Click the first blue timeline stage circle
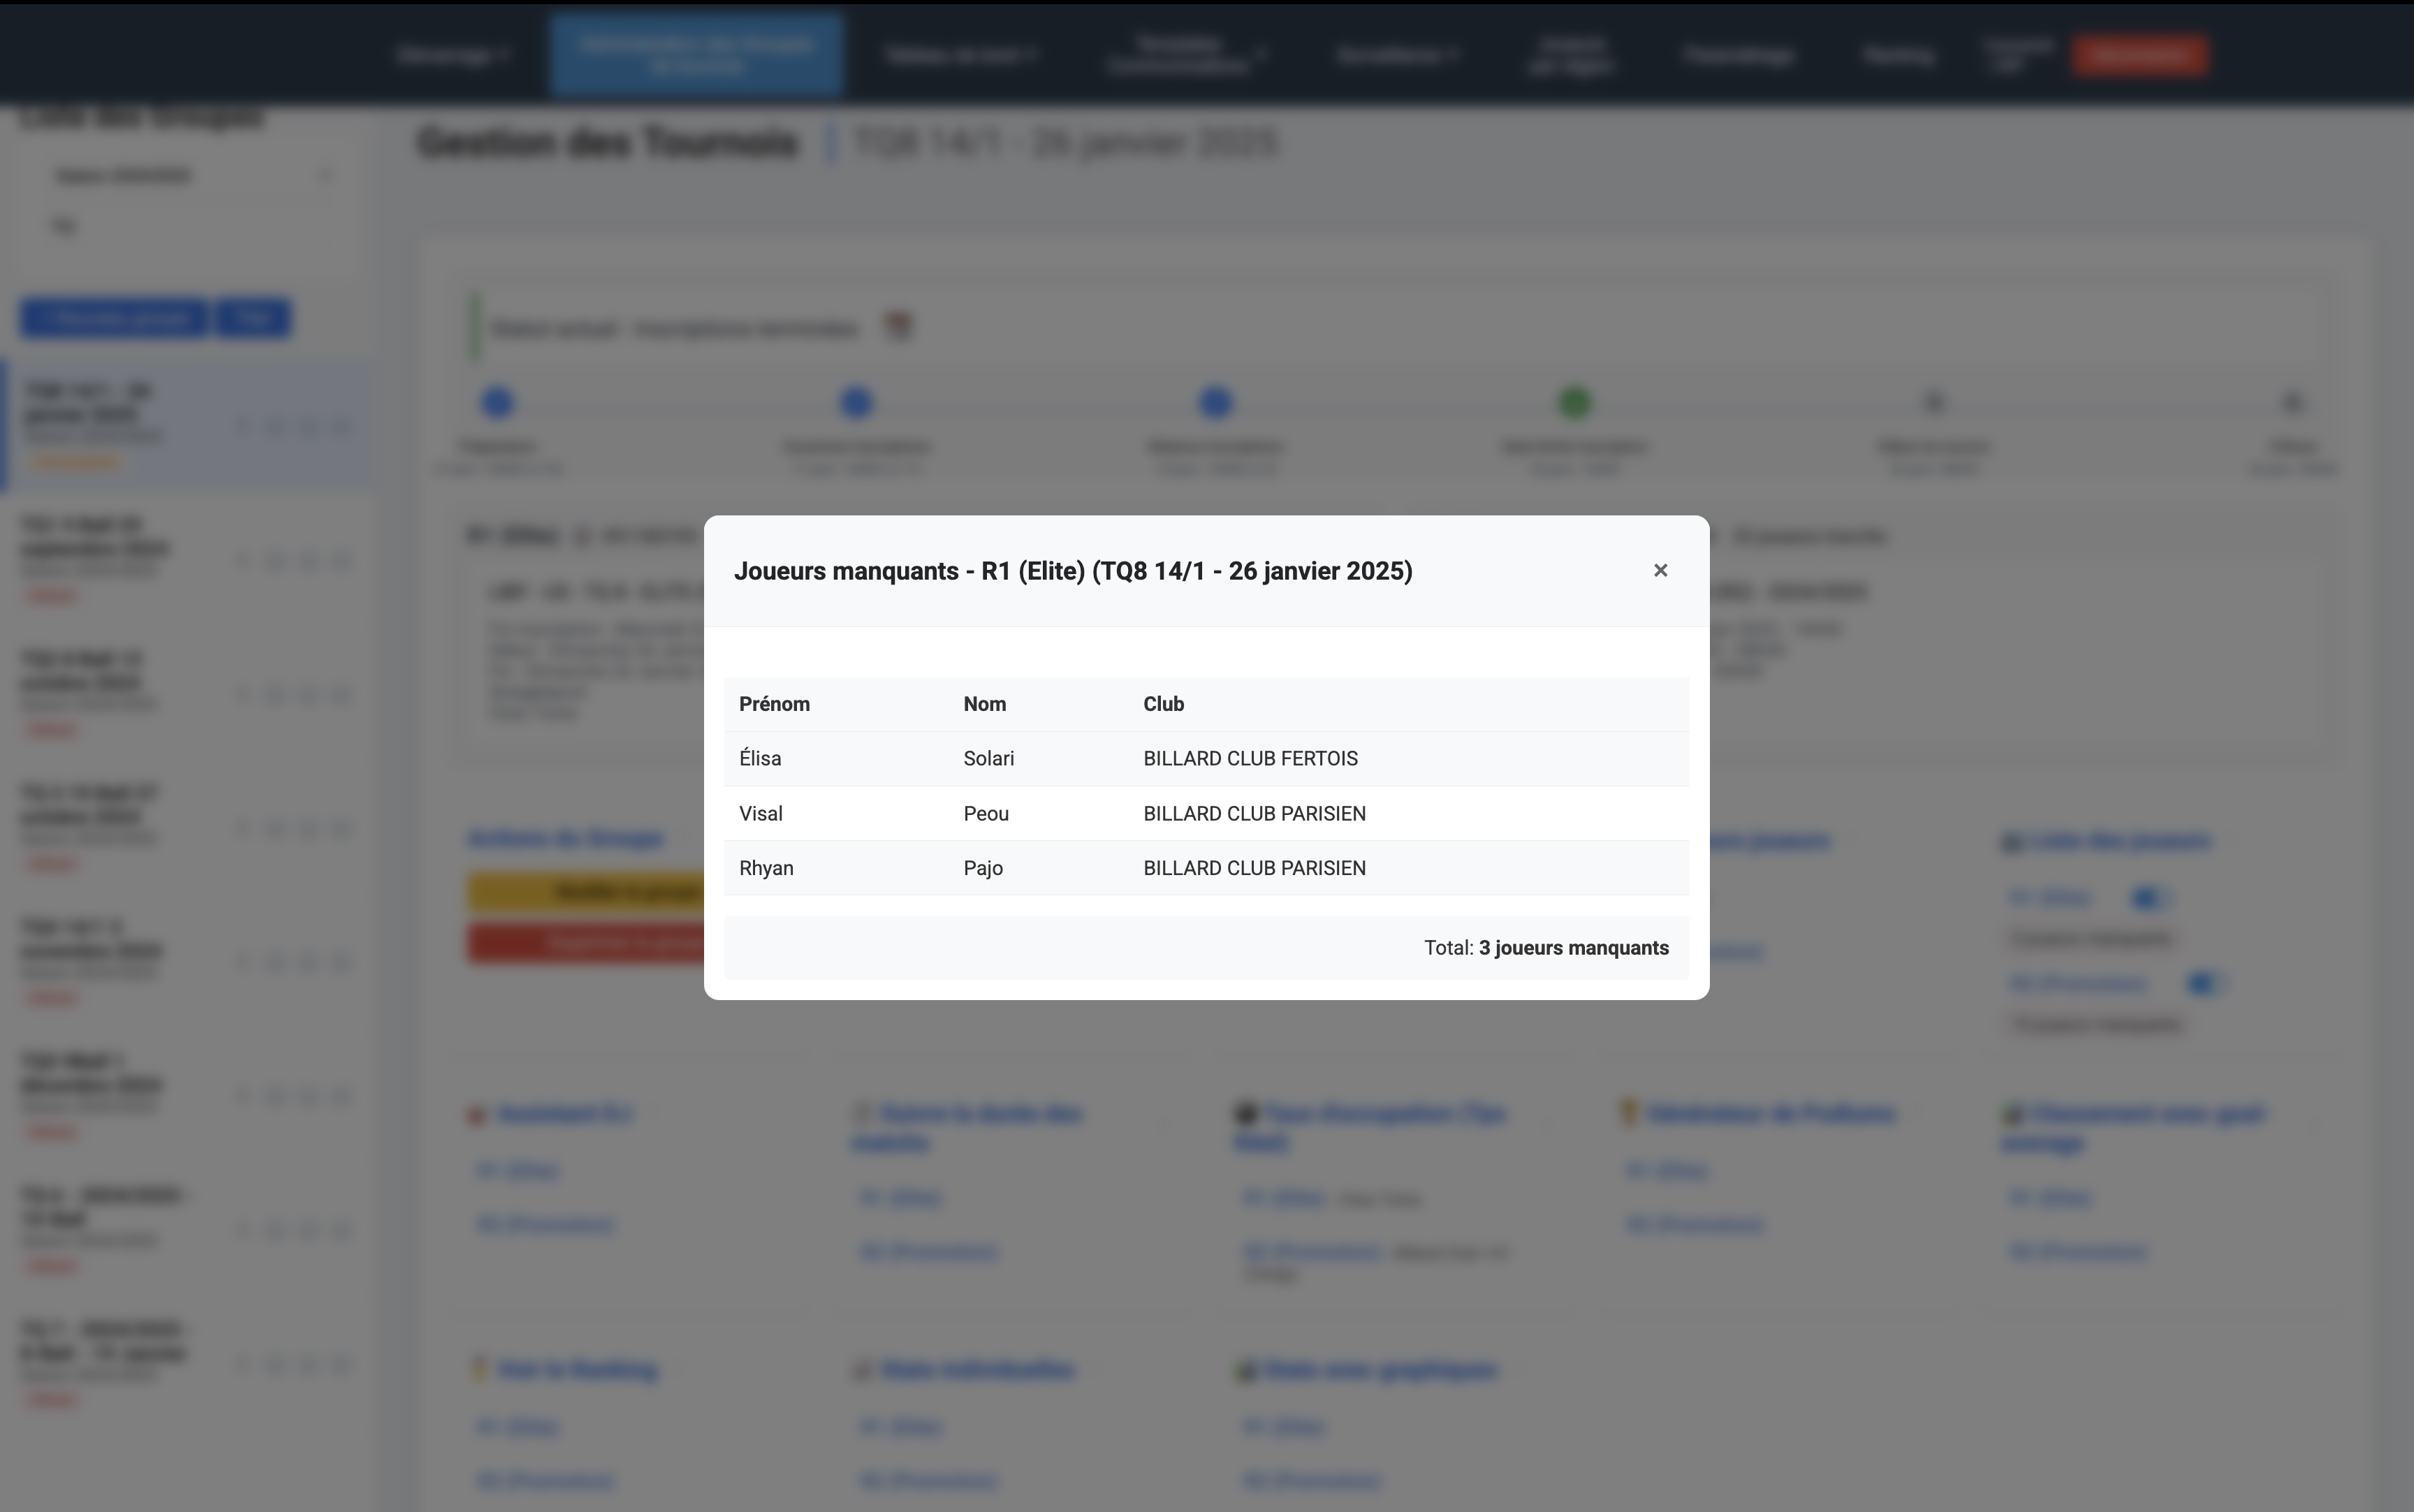 [497, 403]
